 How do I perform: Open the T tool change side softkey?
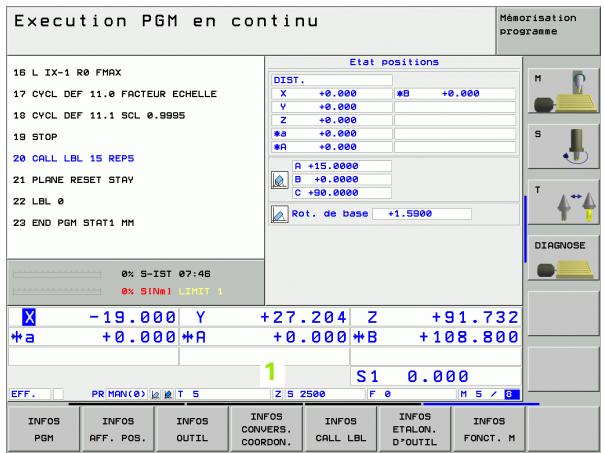click(563, 202)
